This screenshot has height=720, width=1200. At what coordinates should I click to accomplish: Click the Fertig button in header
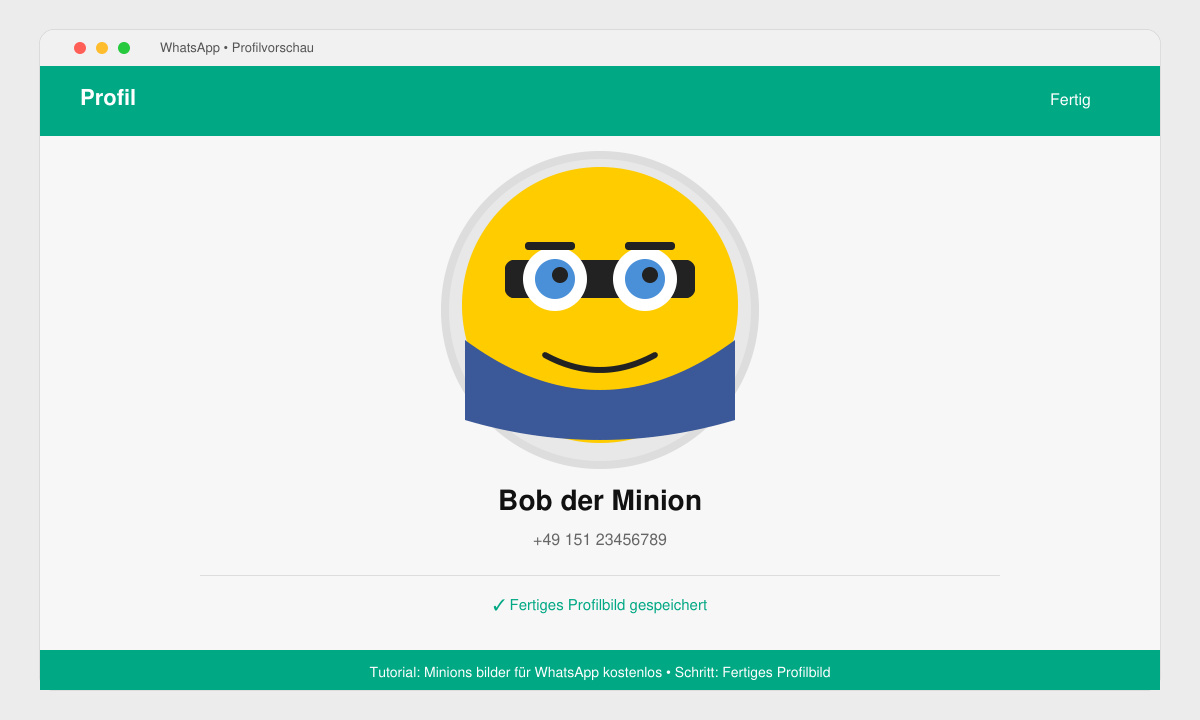click(1070, 100)
